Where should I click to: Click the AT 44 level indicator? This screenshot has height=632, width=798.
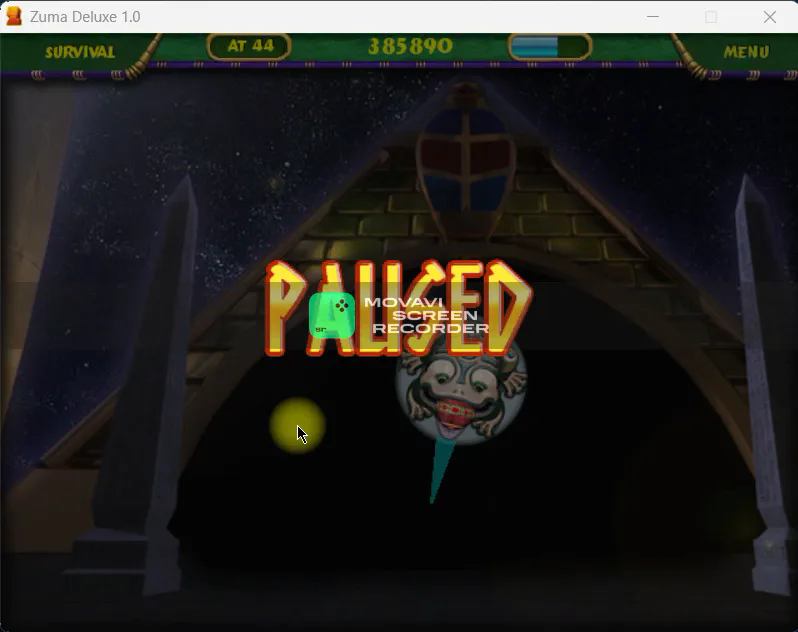249,47
